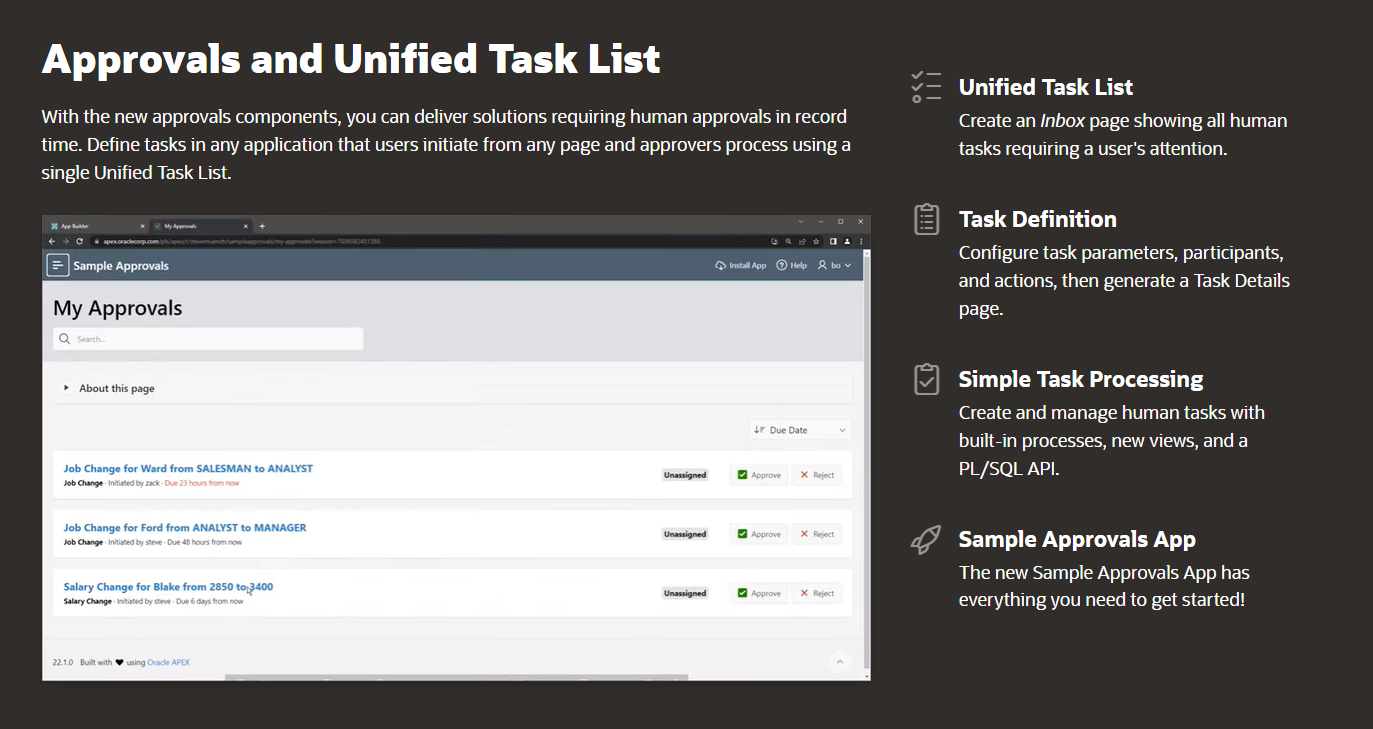Image resolution: width=1373 pixels, height=729 pixels.
Task: Click the Install App cloud icon
Action: [721, 265]
